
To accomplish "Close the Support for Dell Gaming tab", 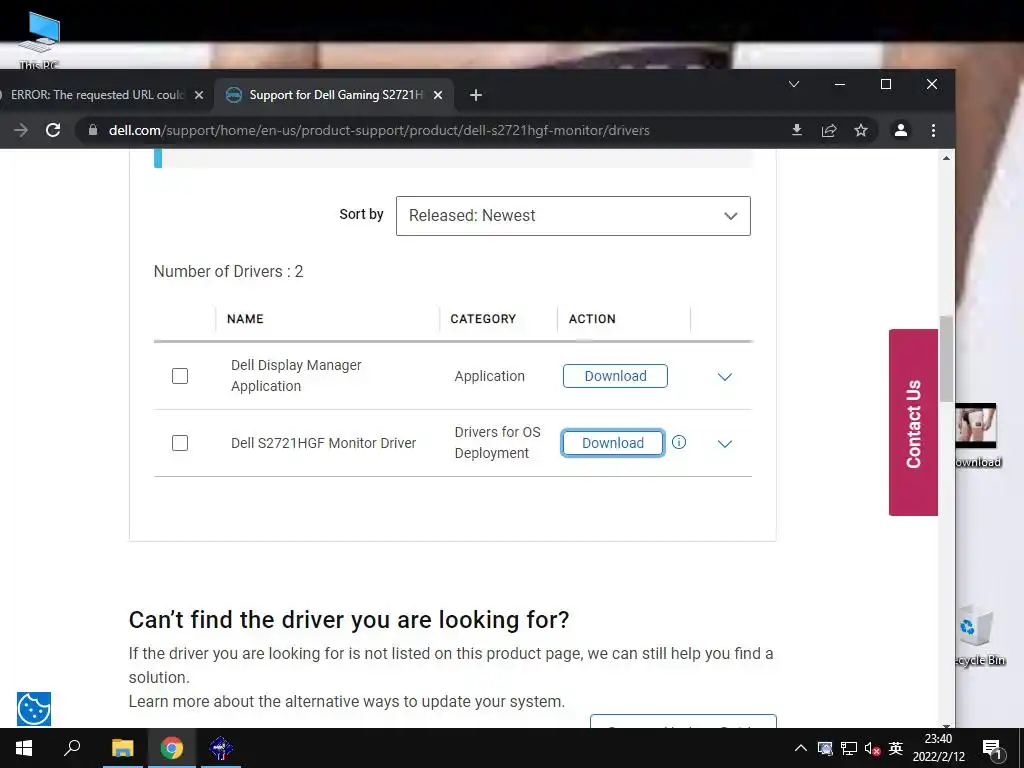I will pyautogui.click(x=438, y=95).
